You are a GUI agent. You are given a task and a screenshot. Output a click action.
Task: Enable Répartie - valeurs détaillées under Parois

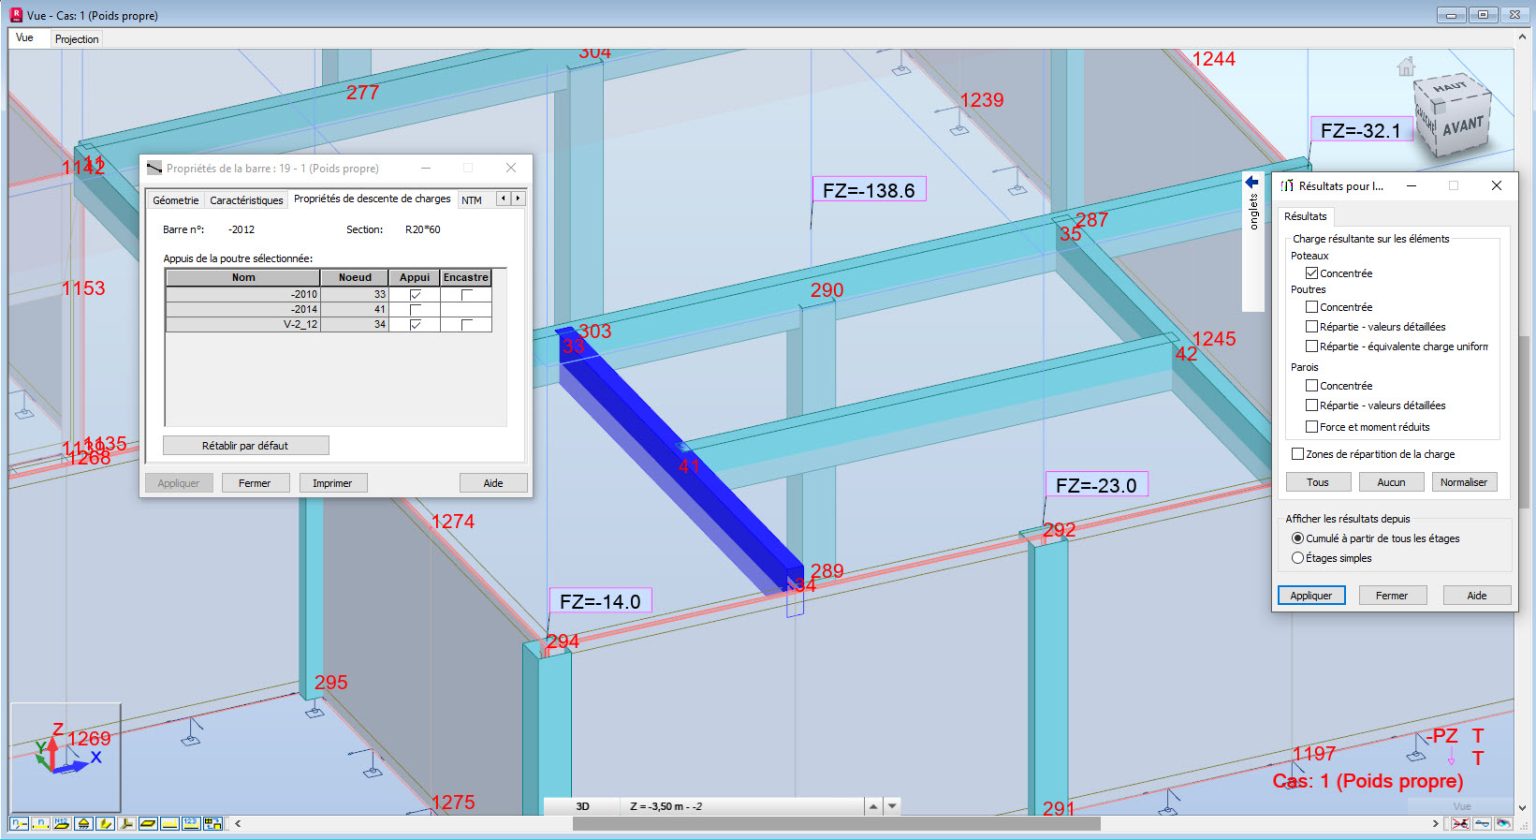pos(1311,405)
